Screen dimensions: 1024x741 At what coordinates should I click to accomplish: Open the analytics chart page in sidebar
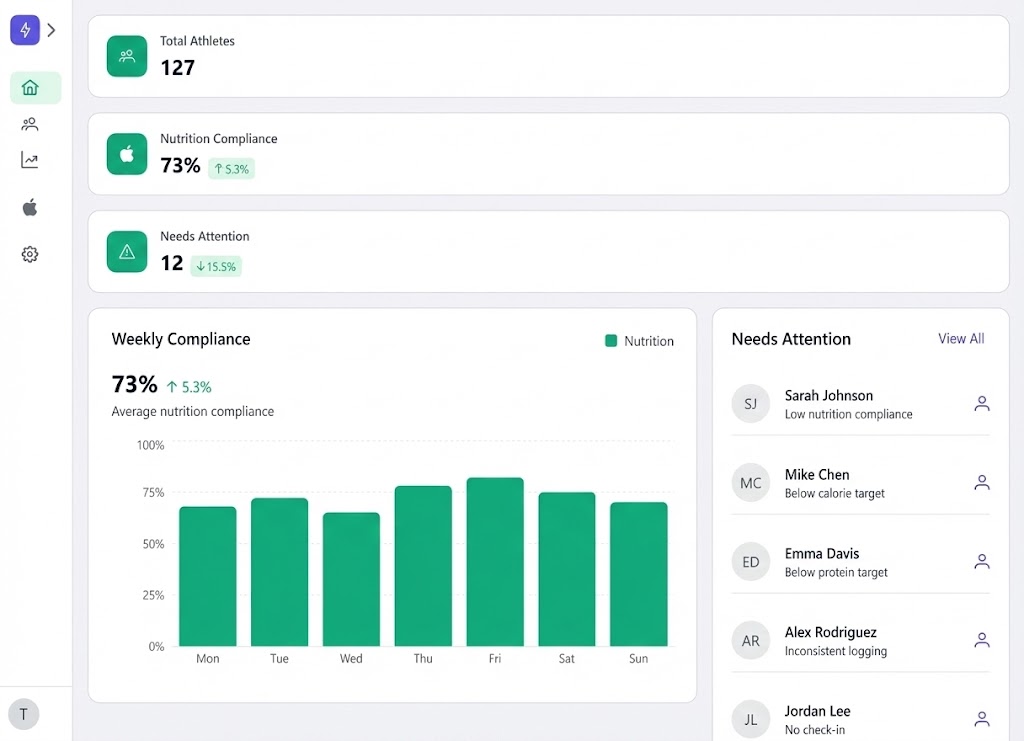30,160
